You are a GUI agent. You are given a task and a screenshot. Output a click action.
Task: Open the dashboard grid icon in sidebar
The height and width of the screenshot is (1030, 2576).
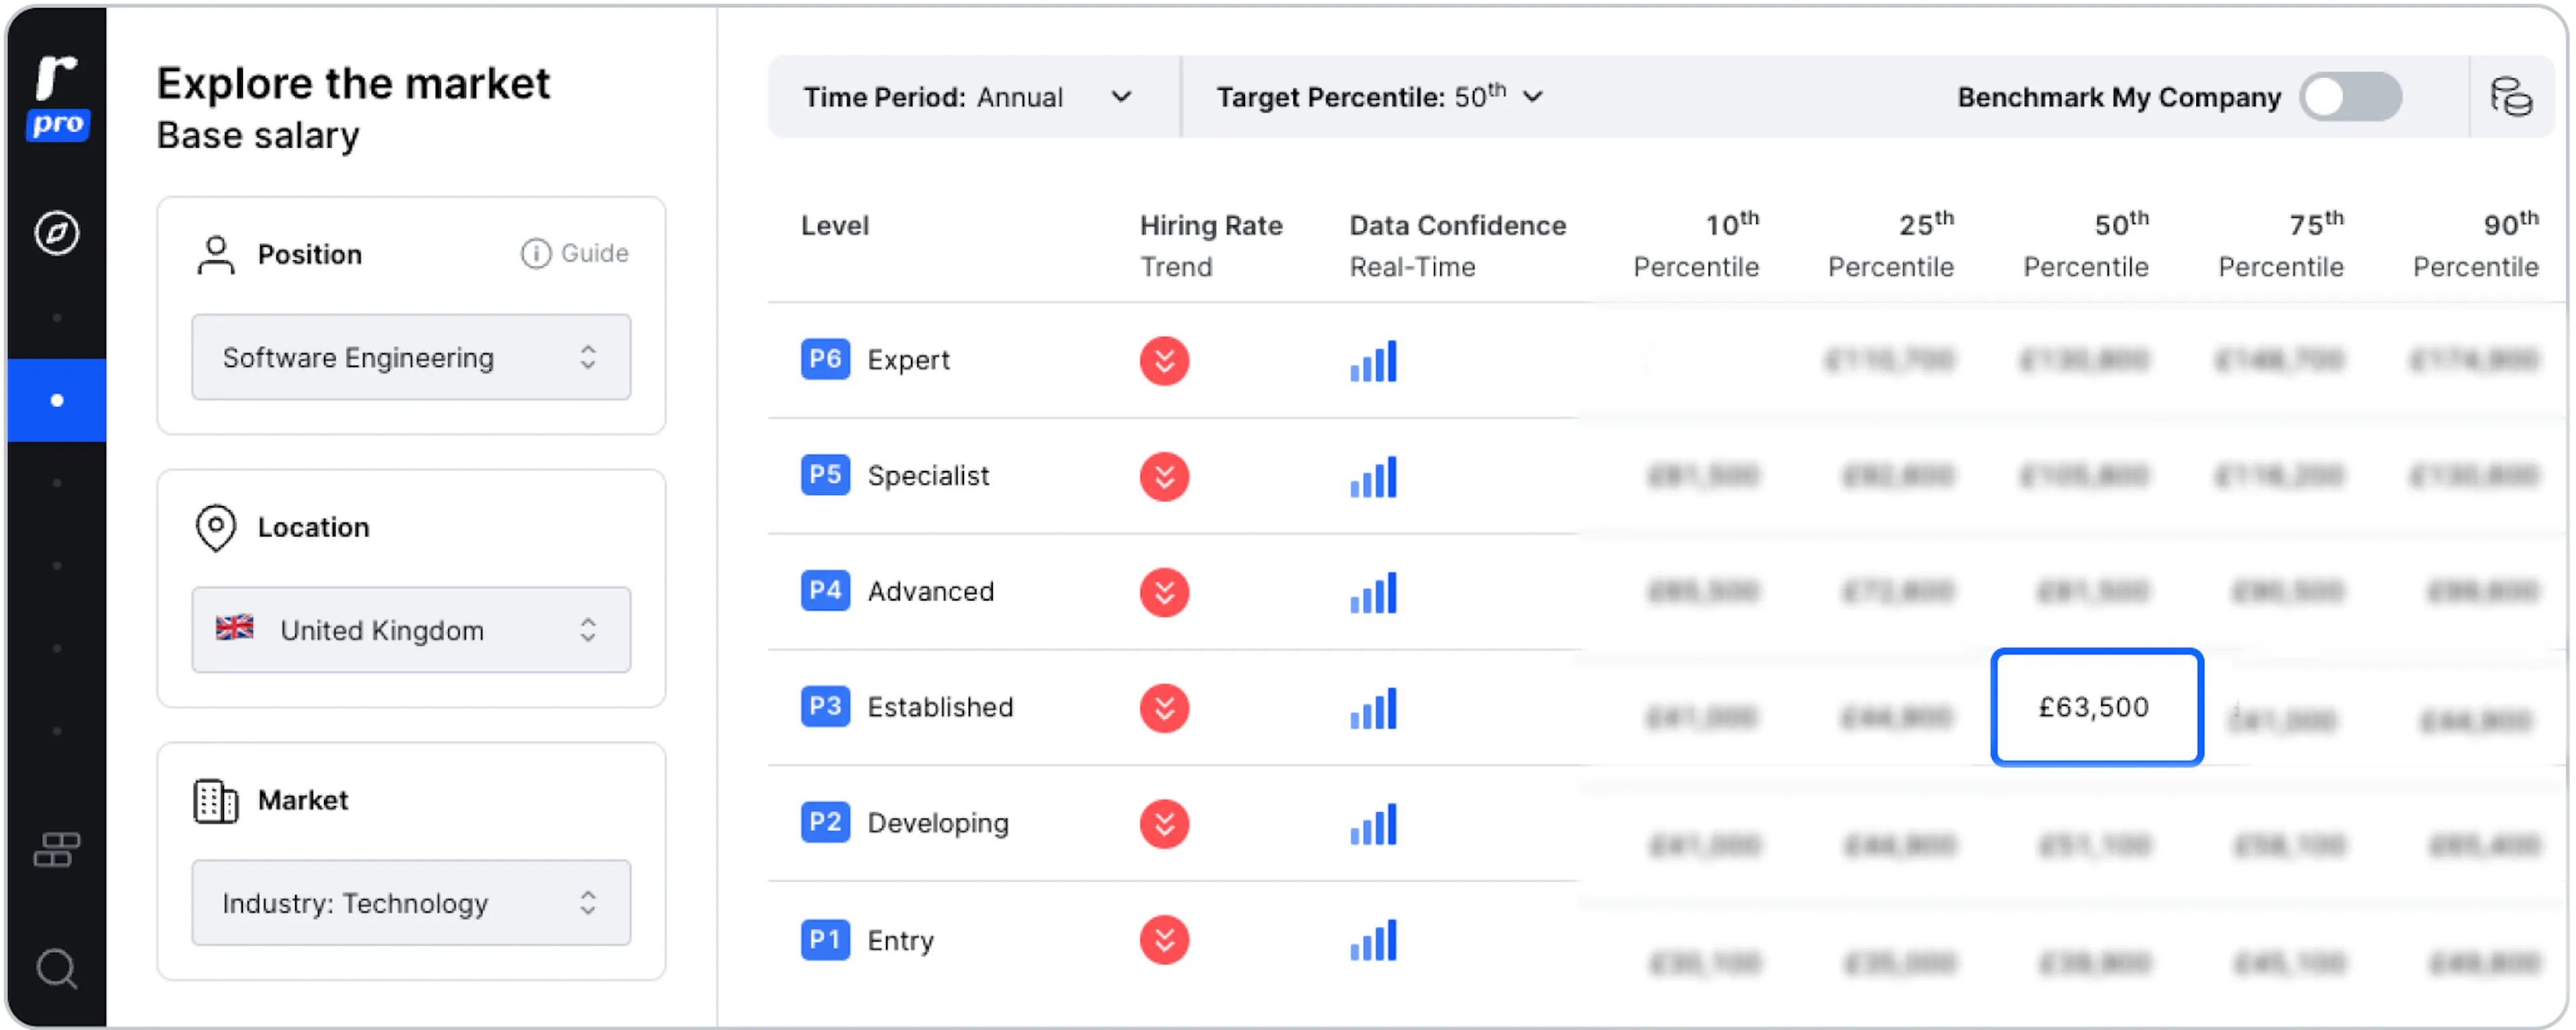57,850
